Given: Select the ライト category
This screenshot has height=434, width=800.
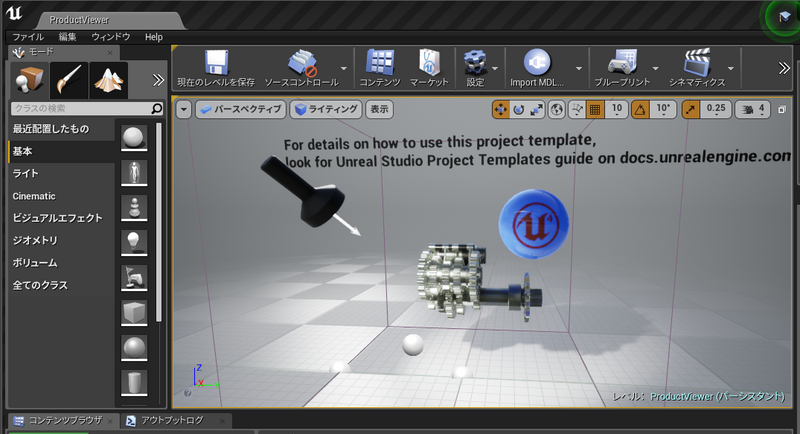Looking at the screenshot, I should click(61, 173).
